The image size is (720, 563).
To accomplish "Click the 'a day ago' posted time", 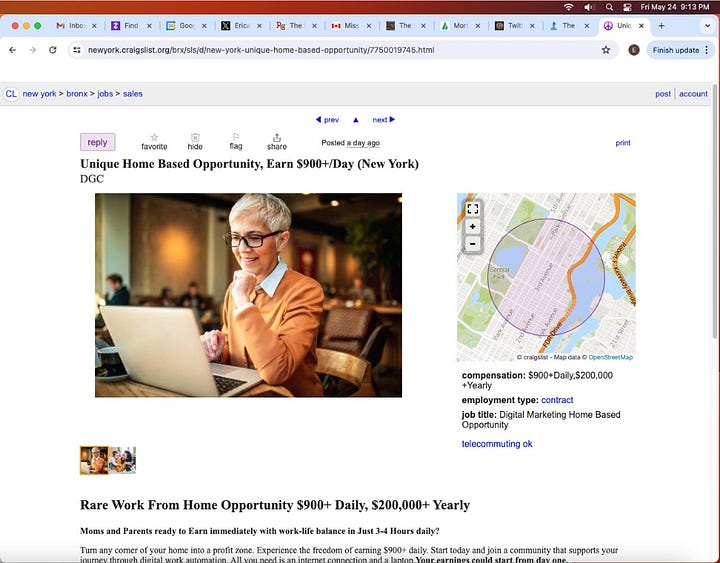I will coord(363,143).
